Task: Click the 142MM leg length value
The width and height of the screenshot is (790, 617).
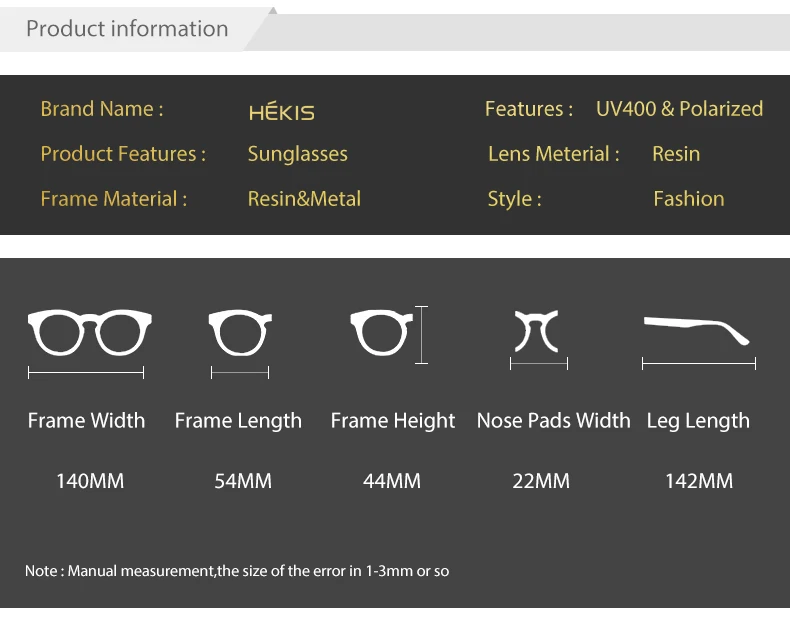Action: click(x=699, y=481)
